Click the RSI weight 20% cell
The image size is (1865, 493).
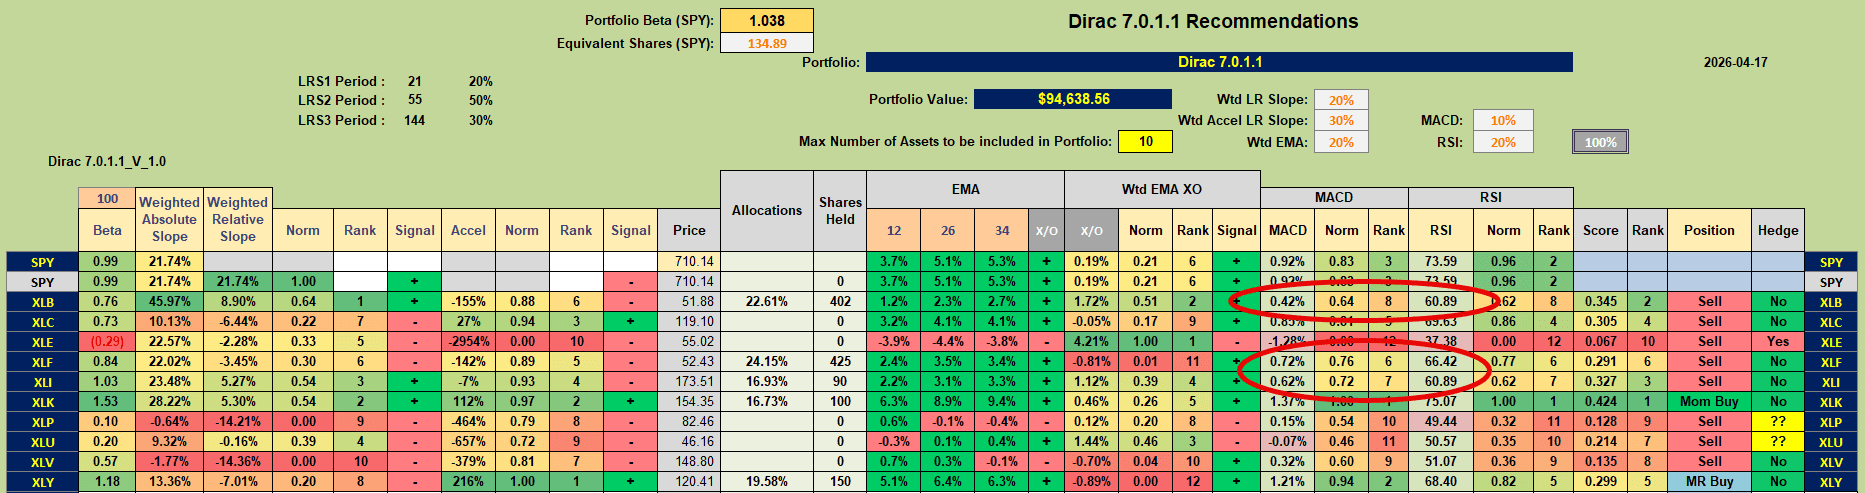click(x=1503, y=142)
